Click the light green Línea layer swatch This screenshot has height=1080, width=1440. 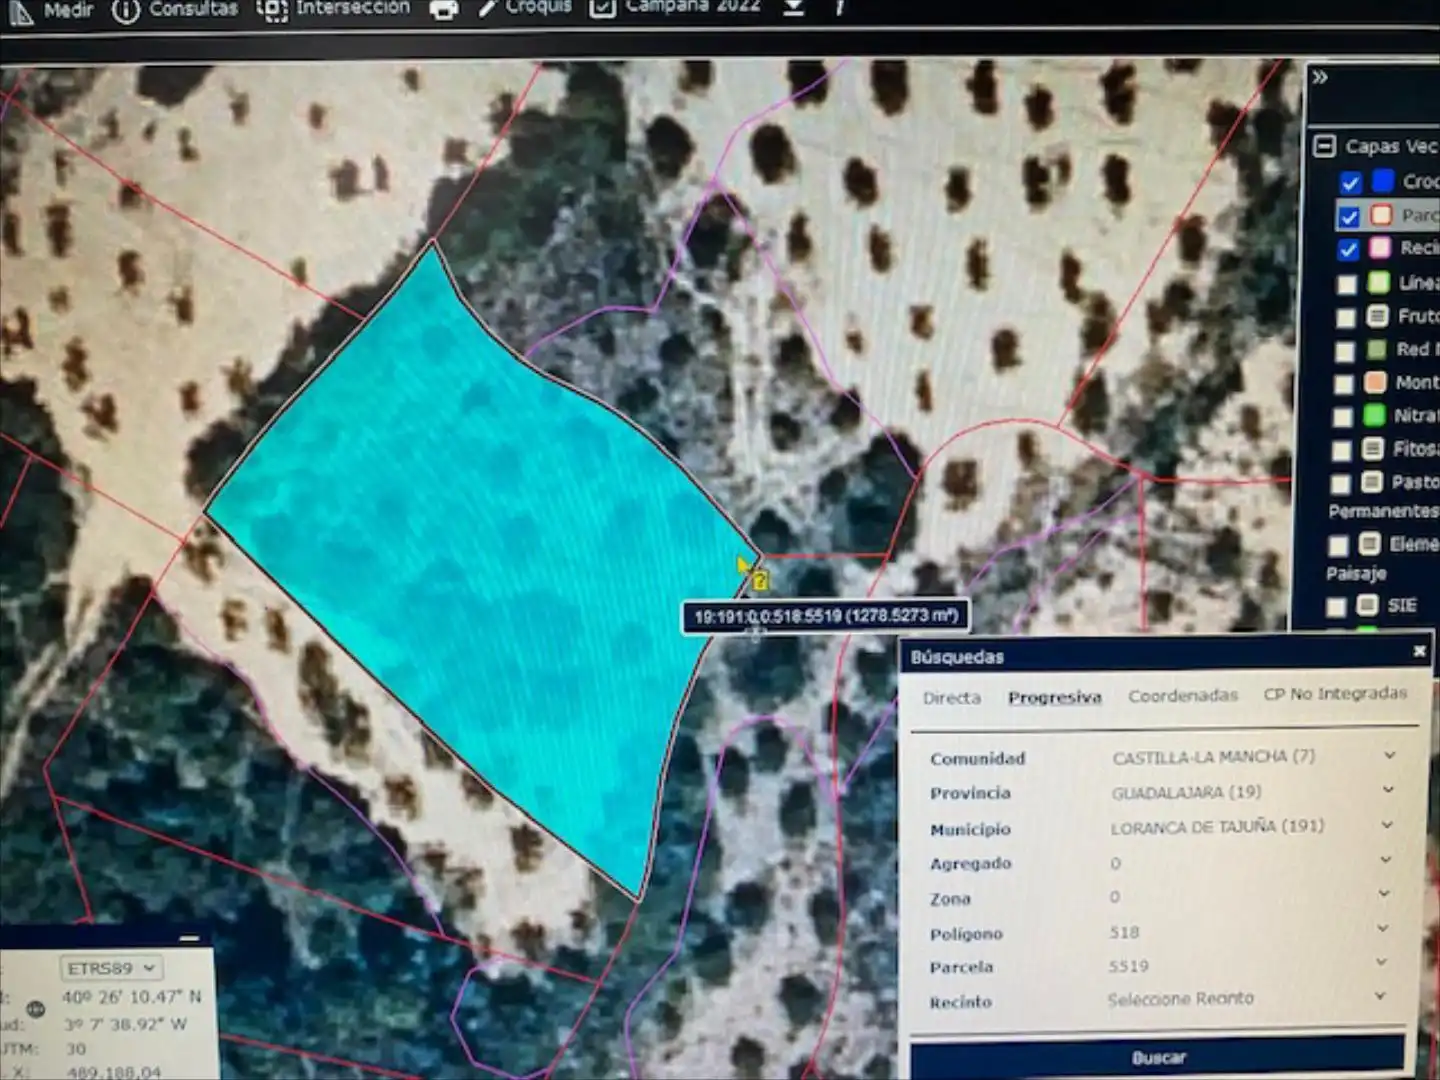(1379, 282)
